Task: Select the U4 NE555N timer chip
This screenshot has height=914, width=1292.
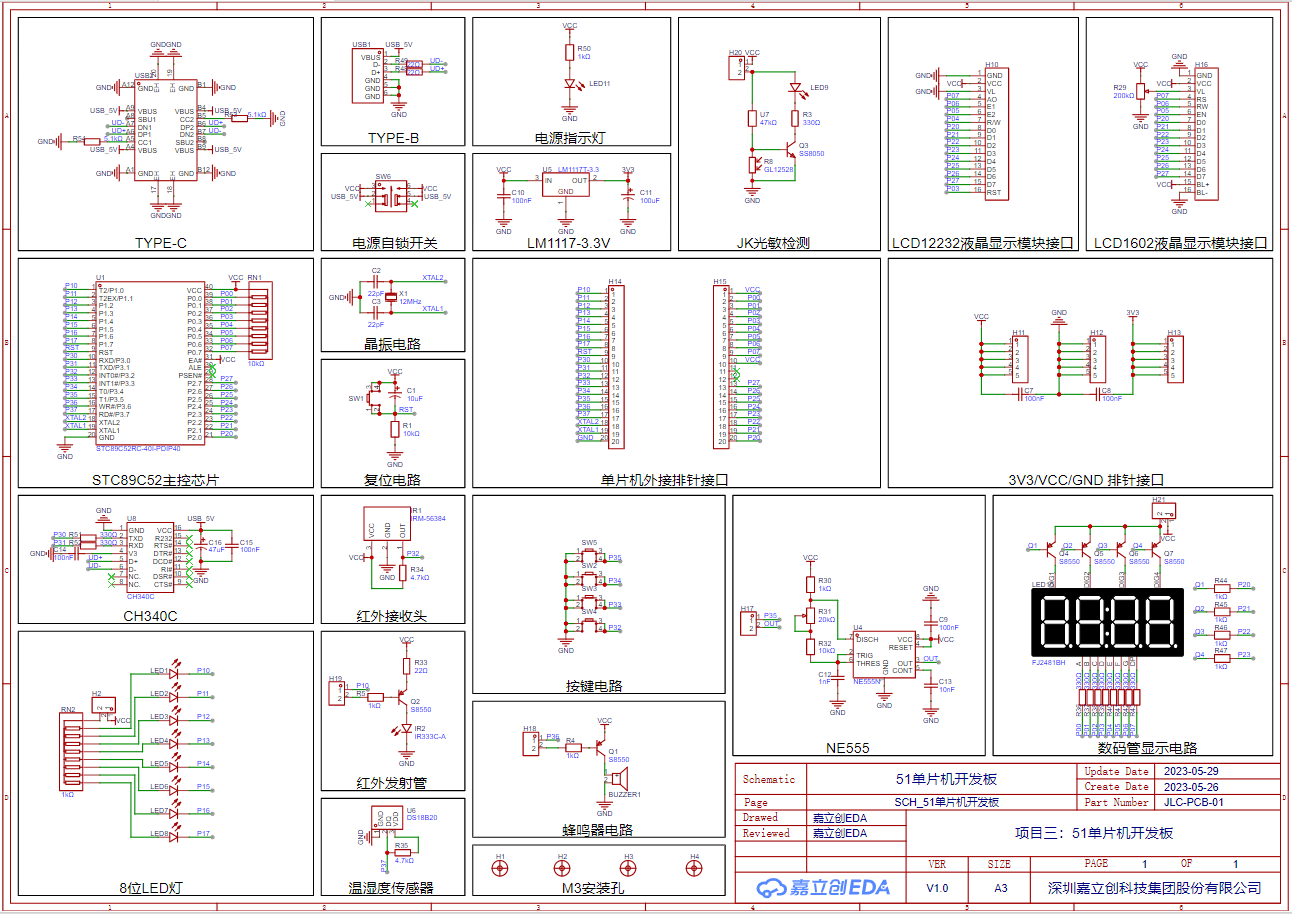Action: (x=883, y=655)
